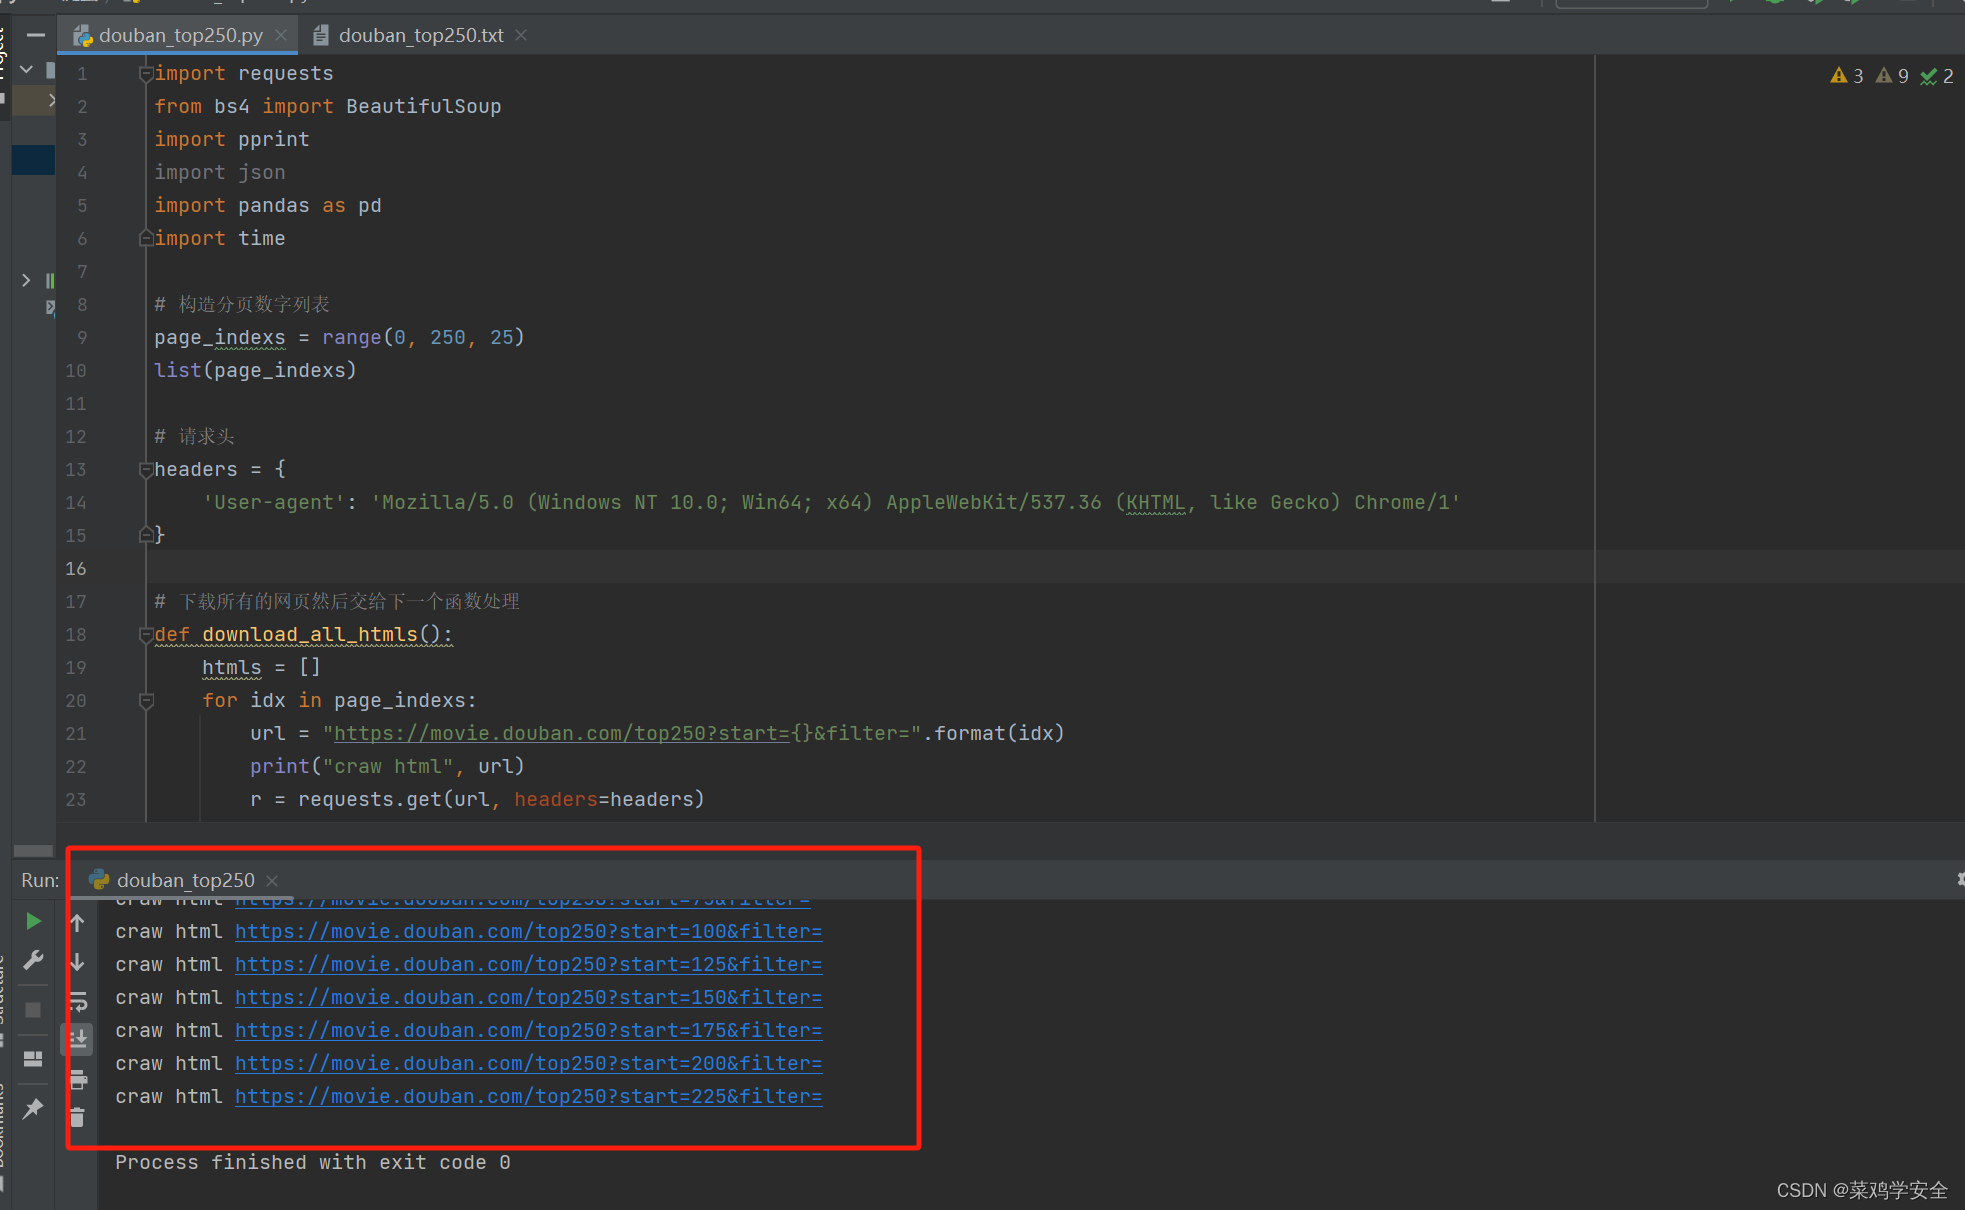Open run configuration settings wrench icon
Screen dimensions: 1965x1210
tap(33, 960)
